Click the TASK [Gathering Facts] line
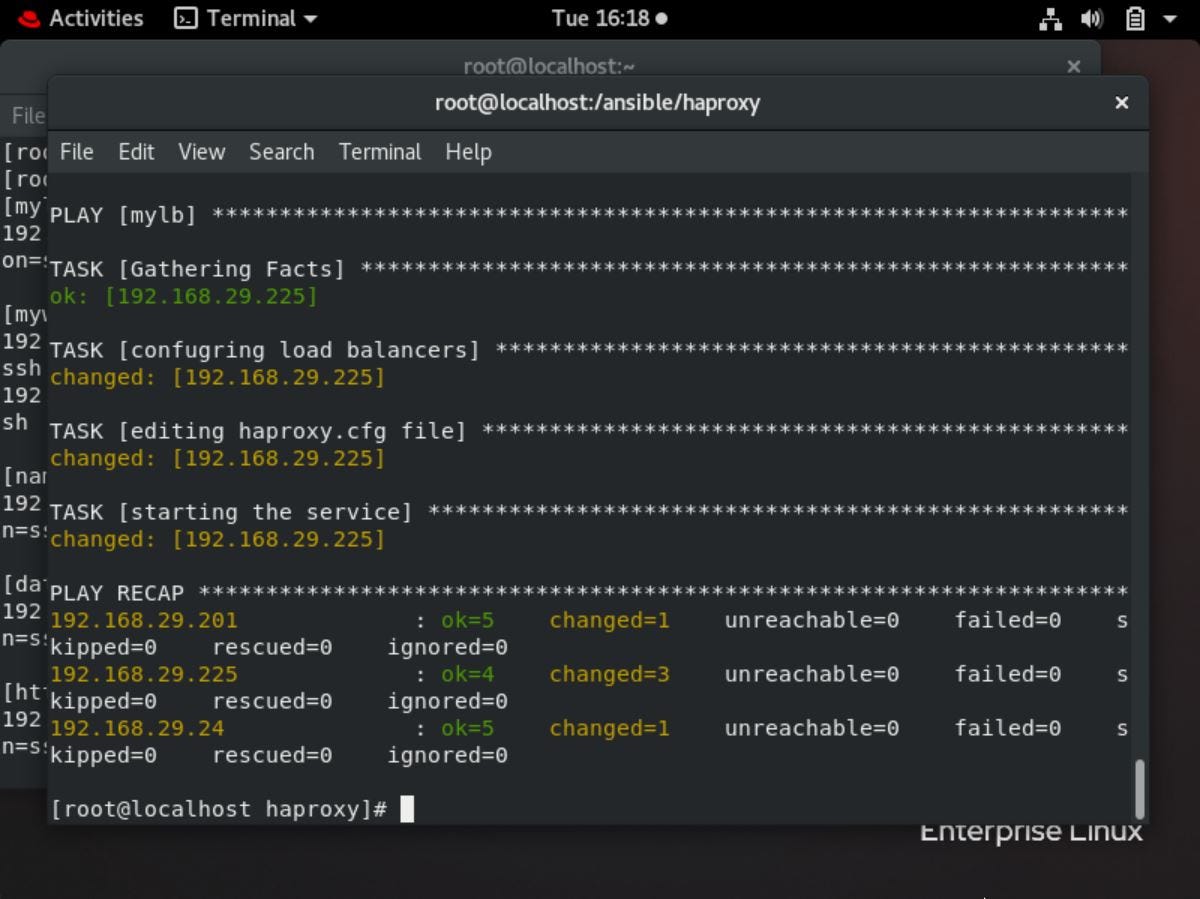The height and width of the screenshot is (899, 1200). [x=589, y=269]
